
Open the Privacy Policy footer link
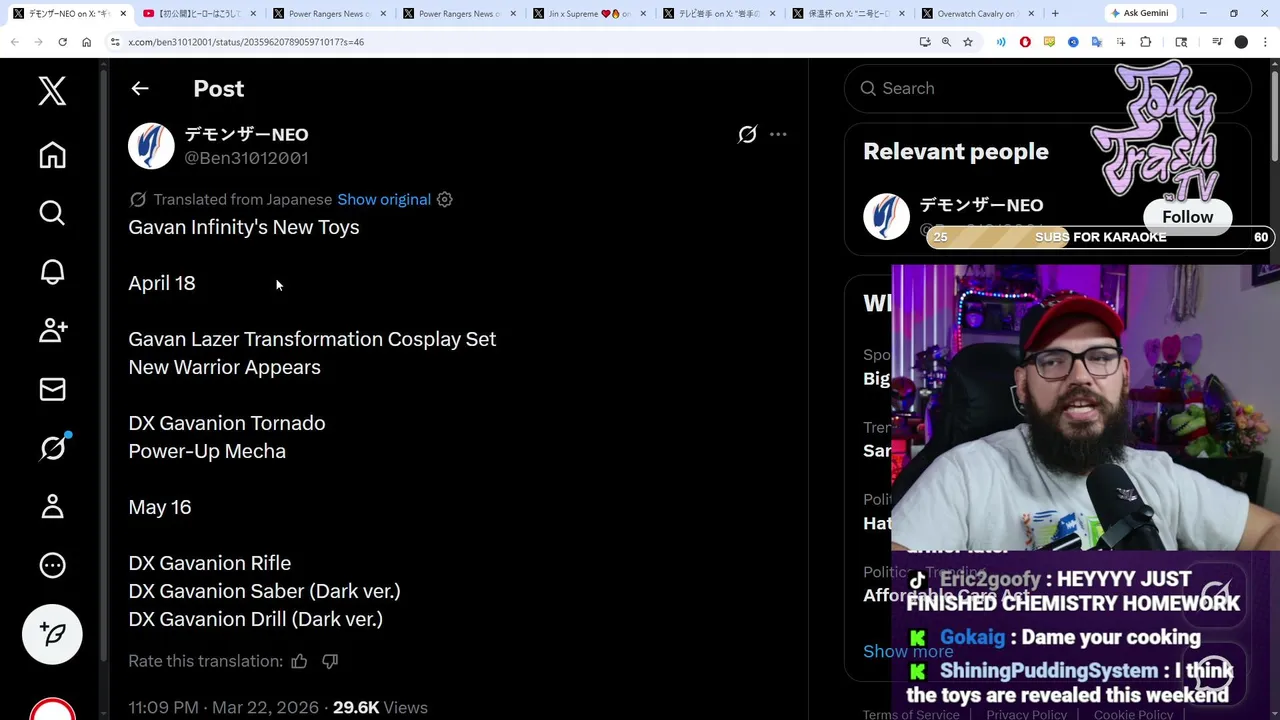(x=1026, y=714)
